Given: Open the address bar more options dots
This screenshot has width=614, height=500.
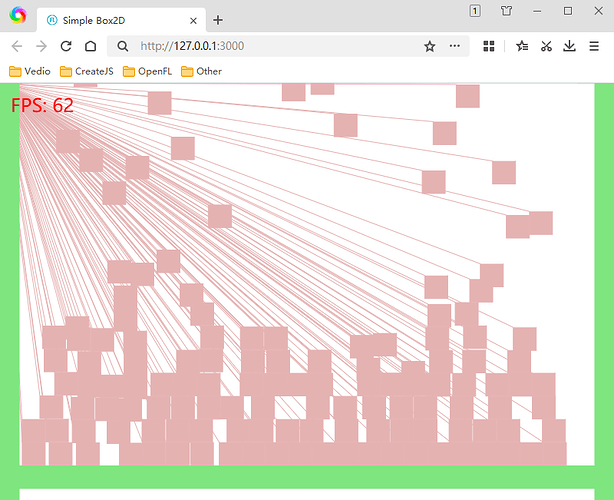Looking at the screenshot, I should click(455, 46).
